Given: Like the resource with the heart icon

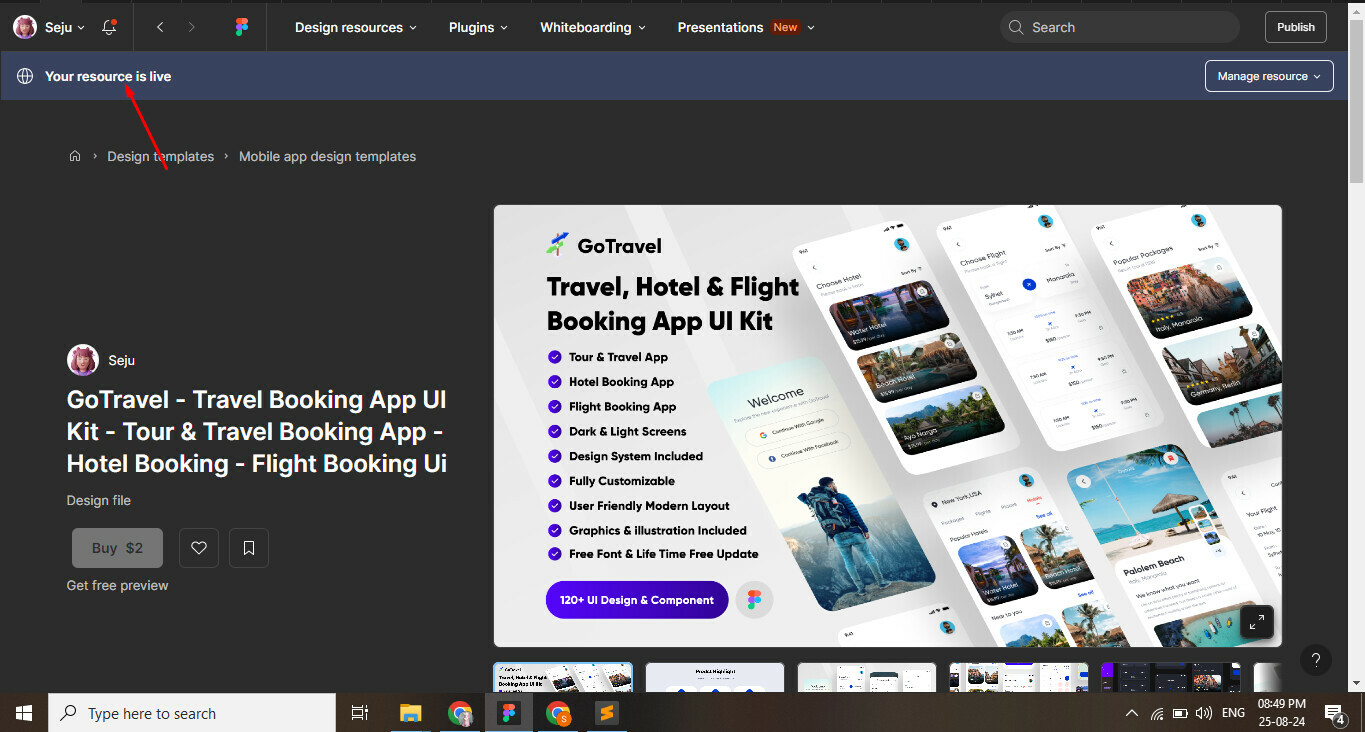Looking at the screenshot, I should 199,548.
